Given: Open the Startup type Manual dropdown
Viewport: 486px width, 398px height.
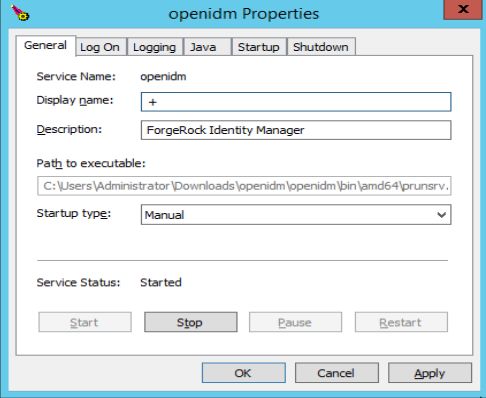Looking at the screenshot, I should coord(296,215).
